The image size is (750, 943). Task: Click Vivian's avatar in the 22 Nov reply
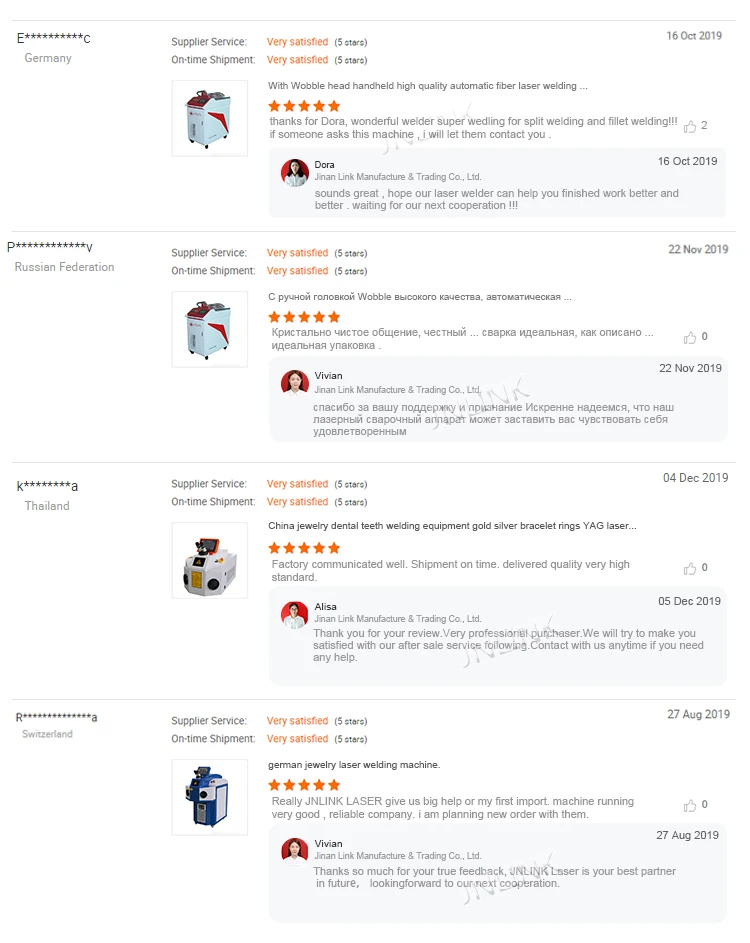tap(295, 383)
